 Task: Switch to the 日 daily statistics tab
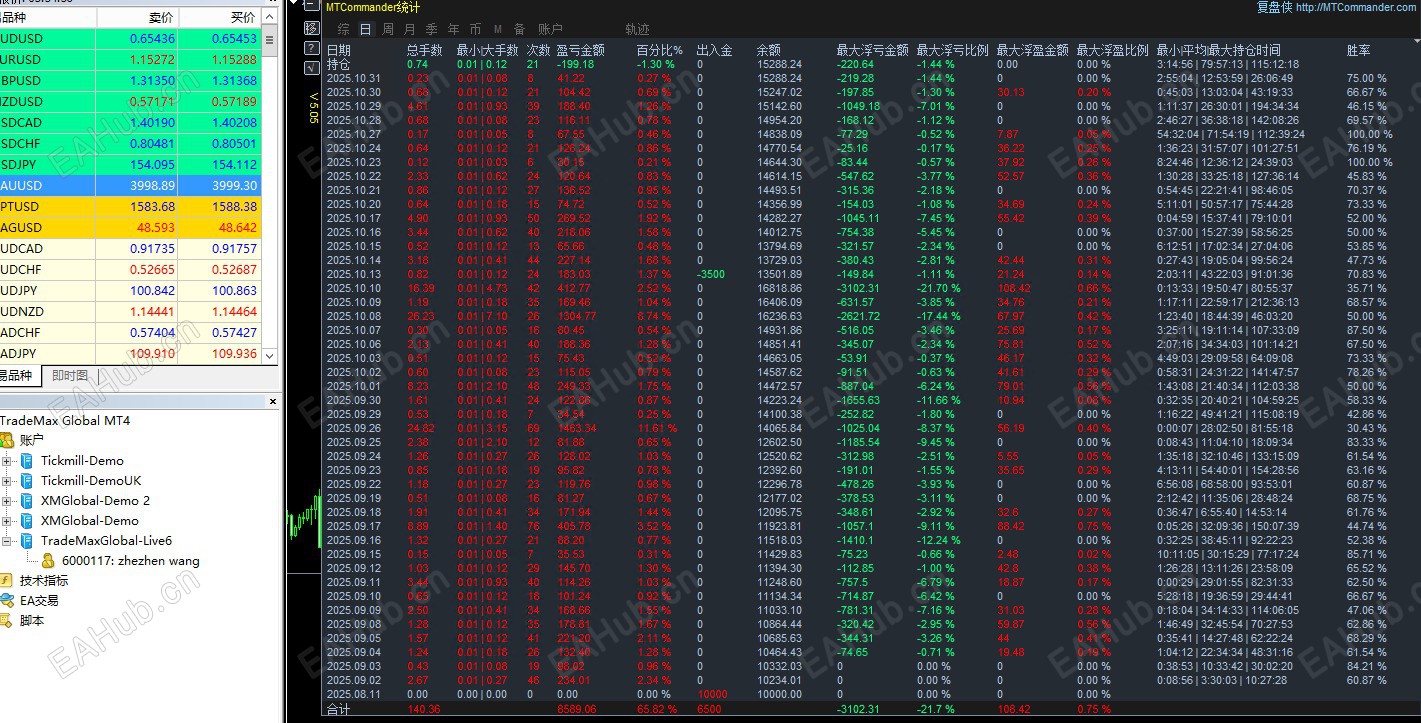tap(366, 30)
